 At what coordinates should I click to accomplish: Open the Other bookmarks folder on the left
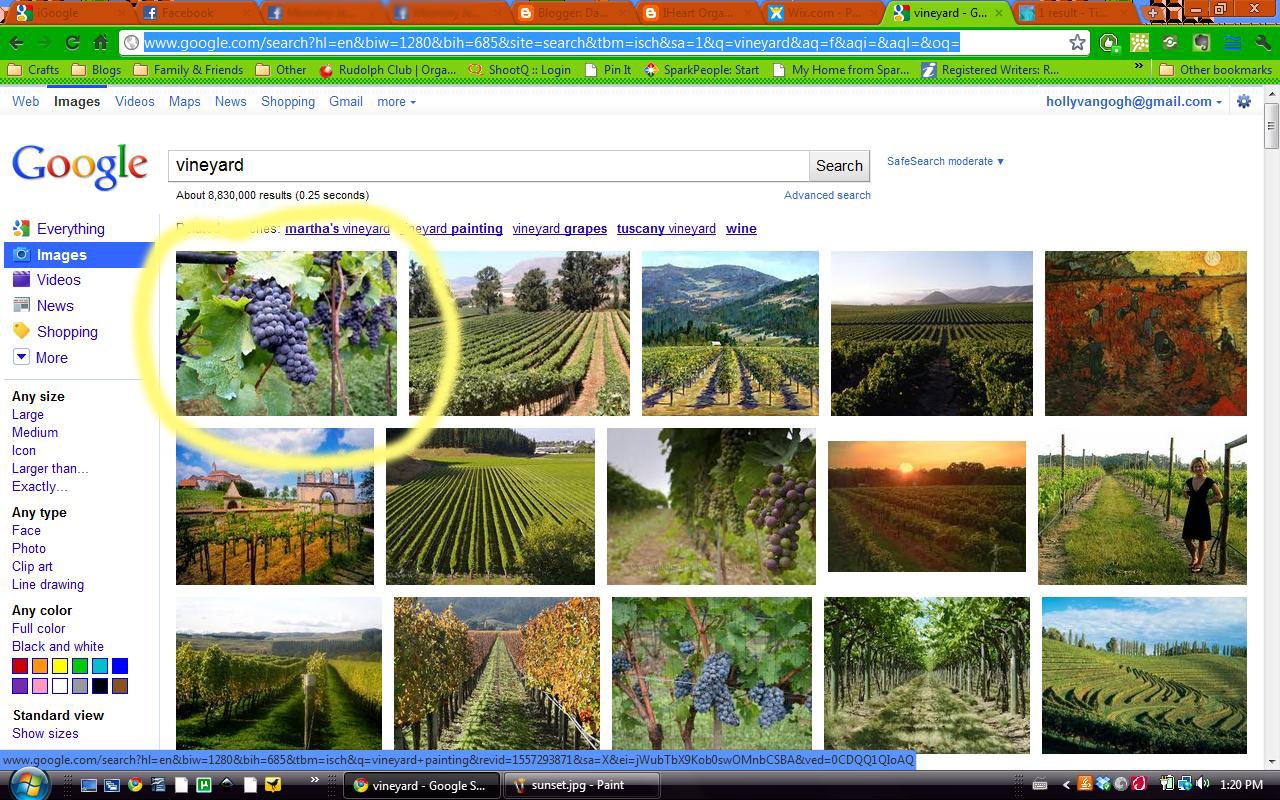281,70
